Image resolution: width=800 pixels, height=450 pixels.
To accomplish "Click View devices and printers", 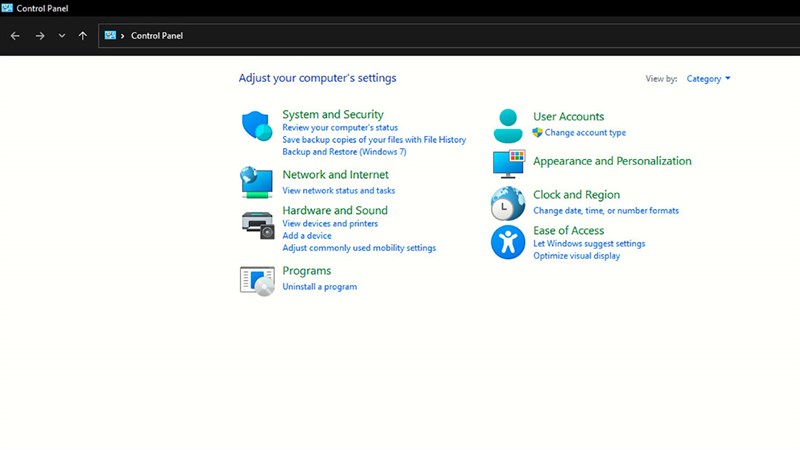I will (330, 223).
